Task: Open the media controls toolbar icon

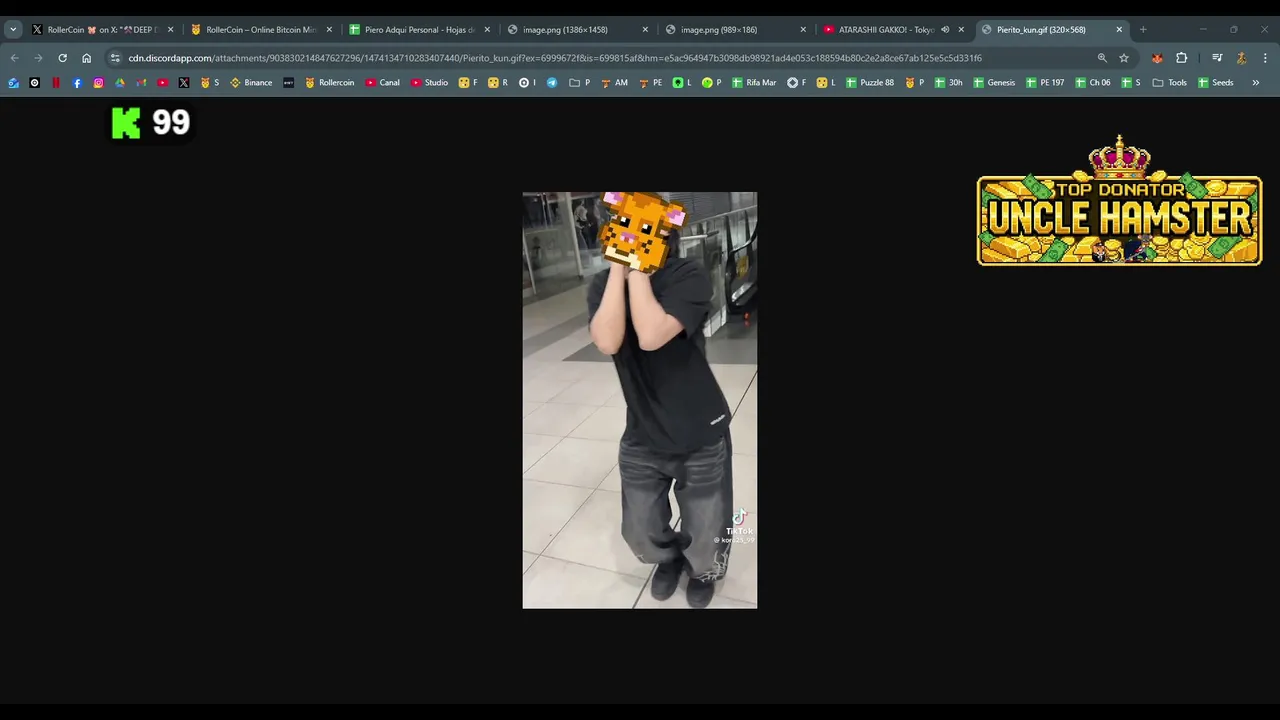Action: pos(1217,58)
